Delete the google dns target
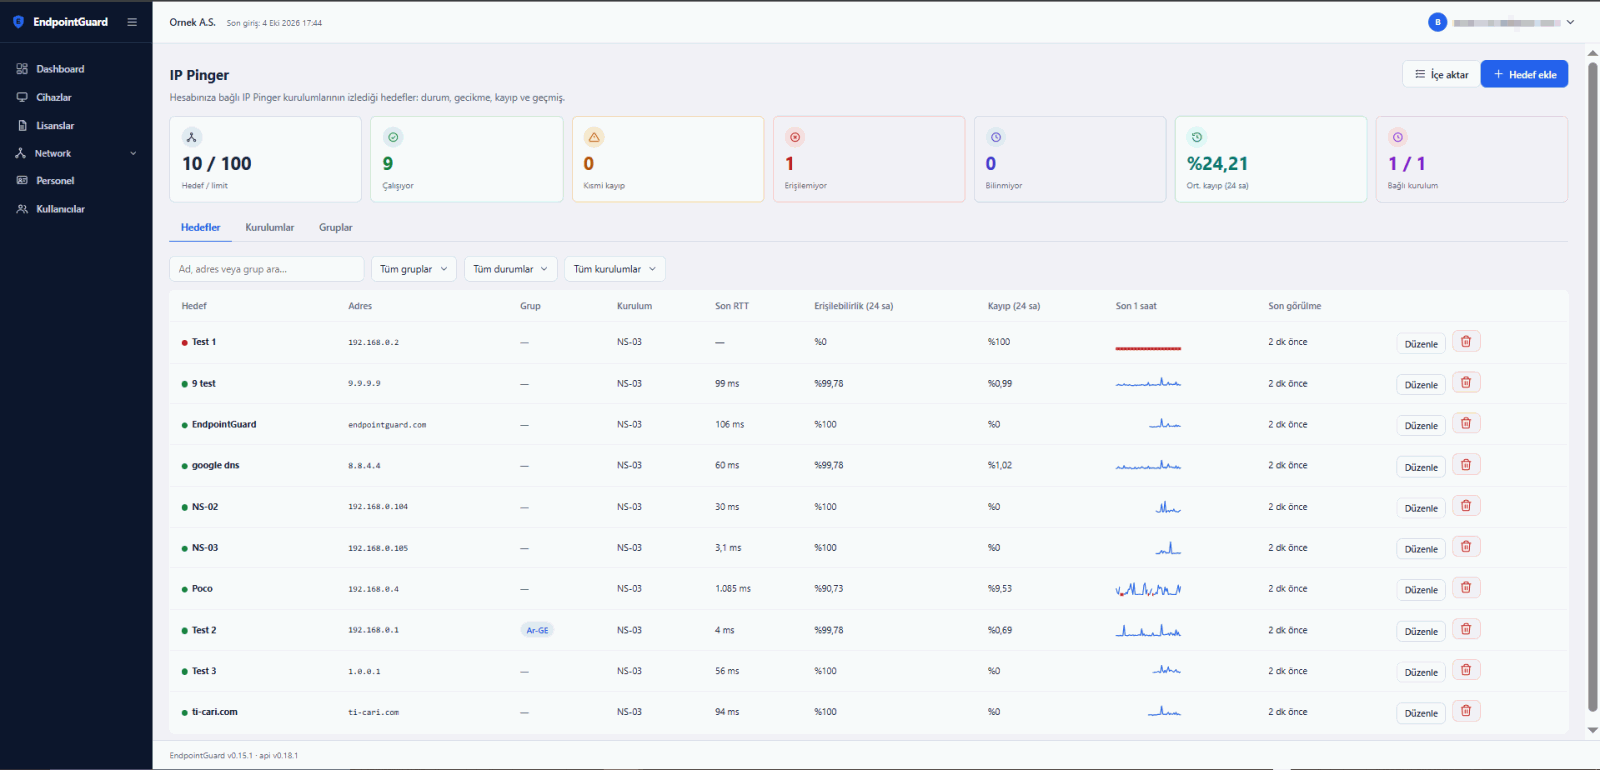 (x=1466, y=465)
